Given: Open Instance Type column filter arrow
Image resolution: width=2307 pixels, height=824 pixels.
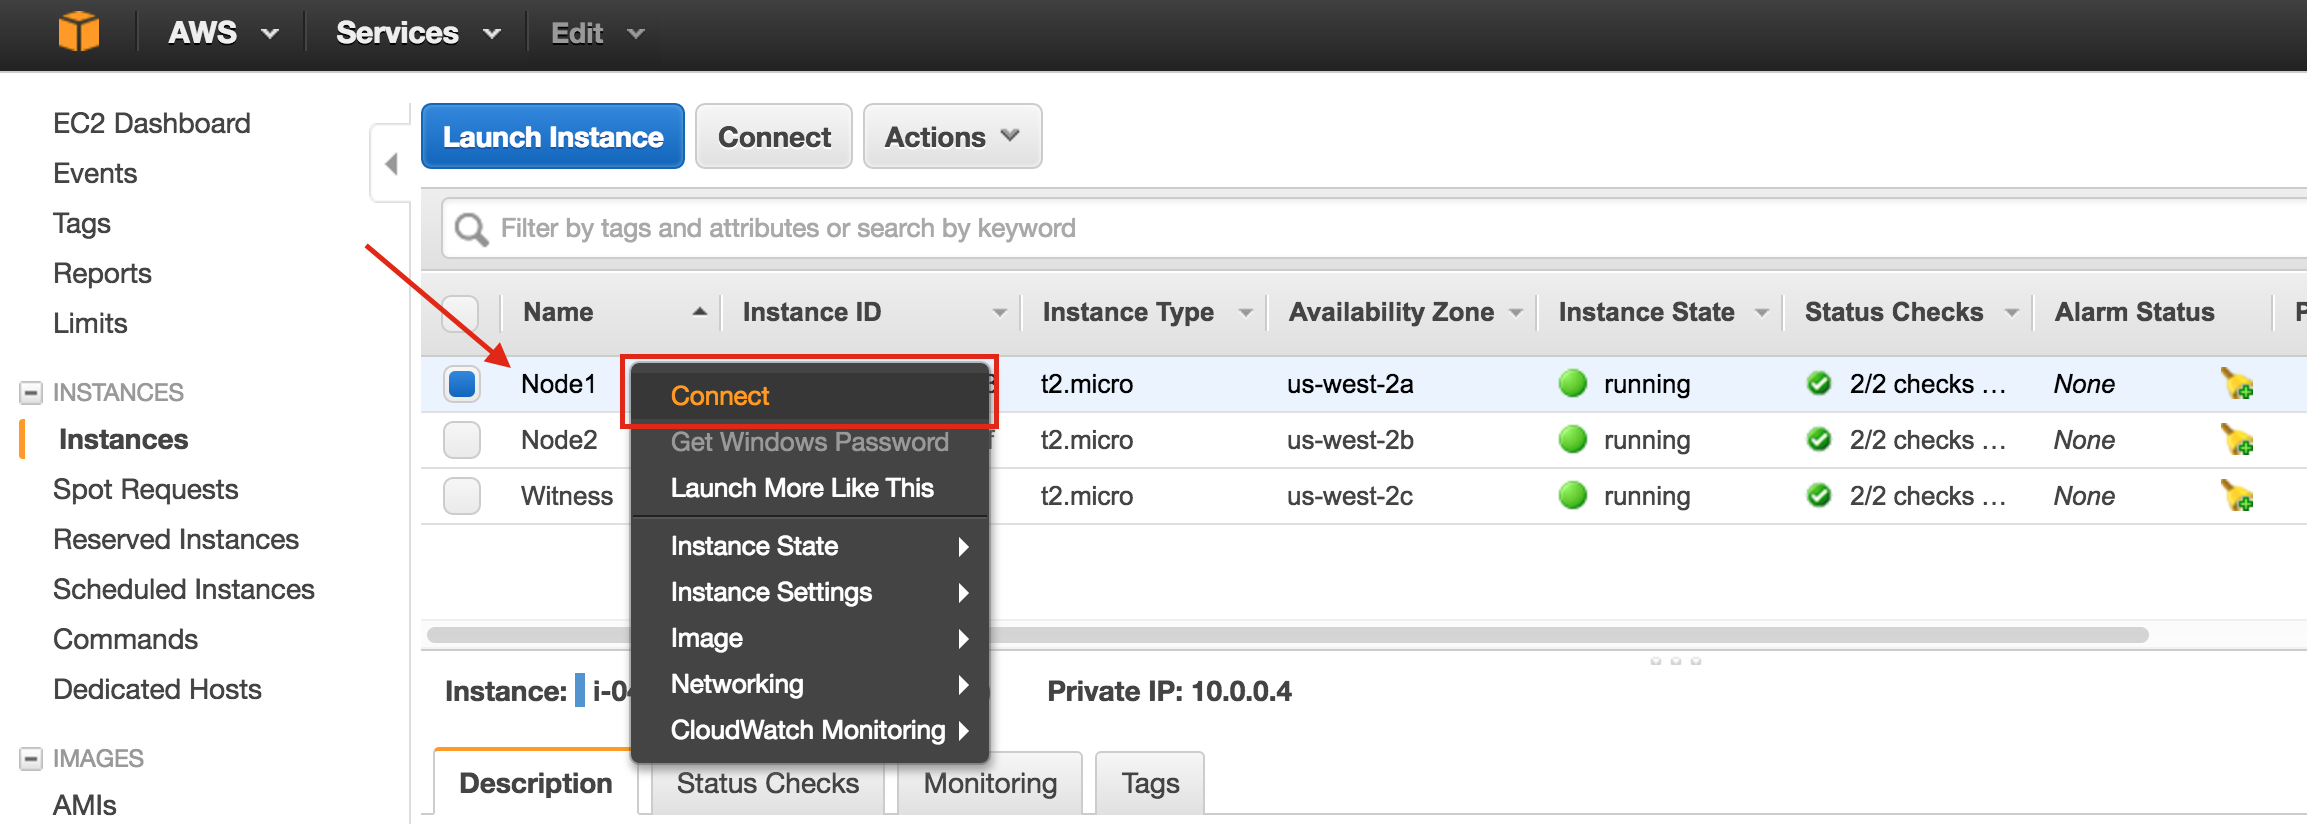Looking at the screenshot, I should [x=1245, y=313].
